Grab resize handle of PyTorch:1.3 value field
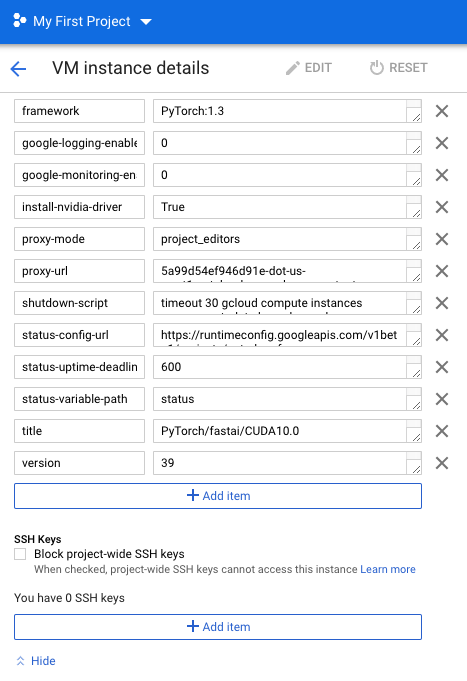Image resolution: width=467 pixels, height=681 pixels. [x=416, y=117]
